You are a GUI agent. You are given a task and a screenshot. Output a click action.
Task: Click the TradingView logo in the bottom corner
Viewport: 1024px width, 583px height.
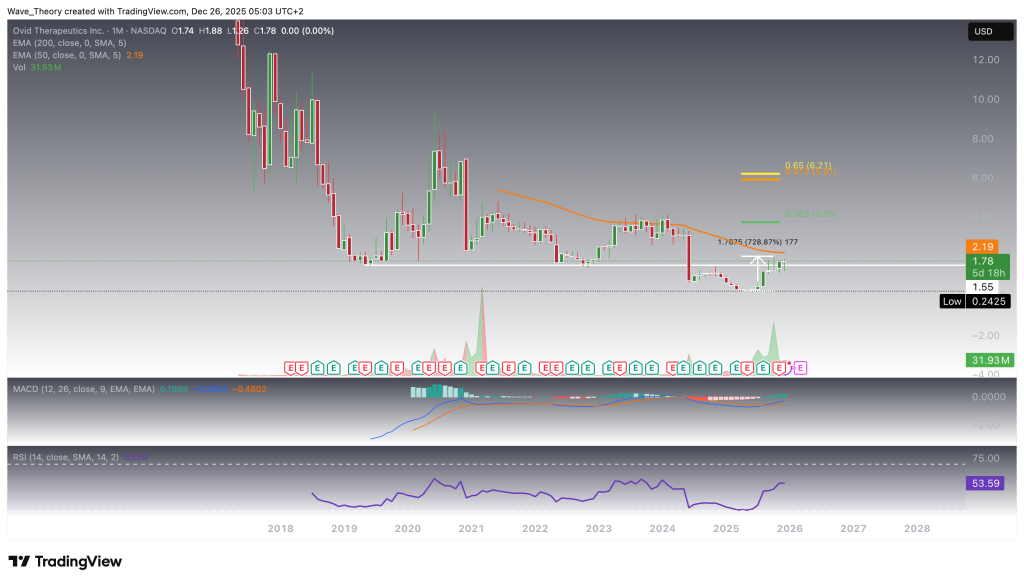click(65, 561)
